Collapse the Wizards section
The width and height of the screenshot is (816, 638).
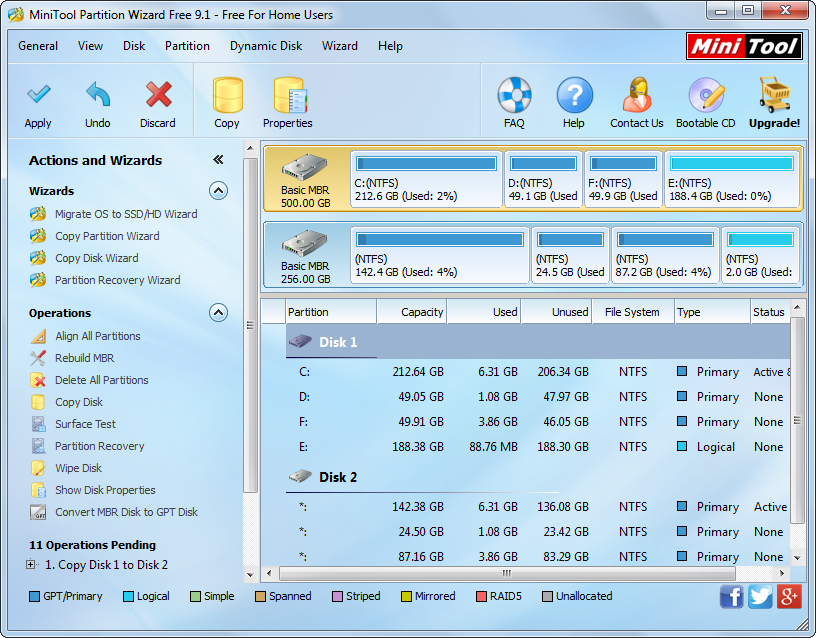pyautogui.click(x=219, y=191)
